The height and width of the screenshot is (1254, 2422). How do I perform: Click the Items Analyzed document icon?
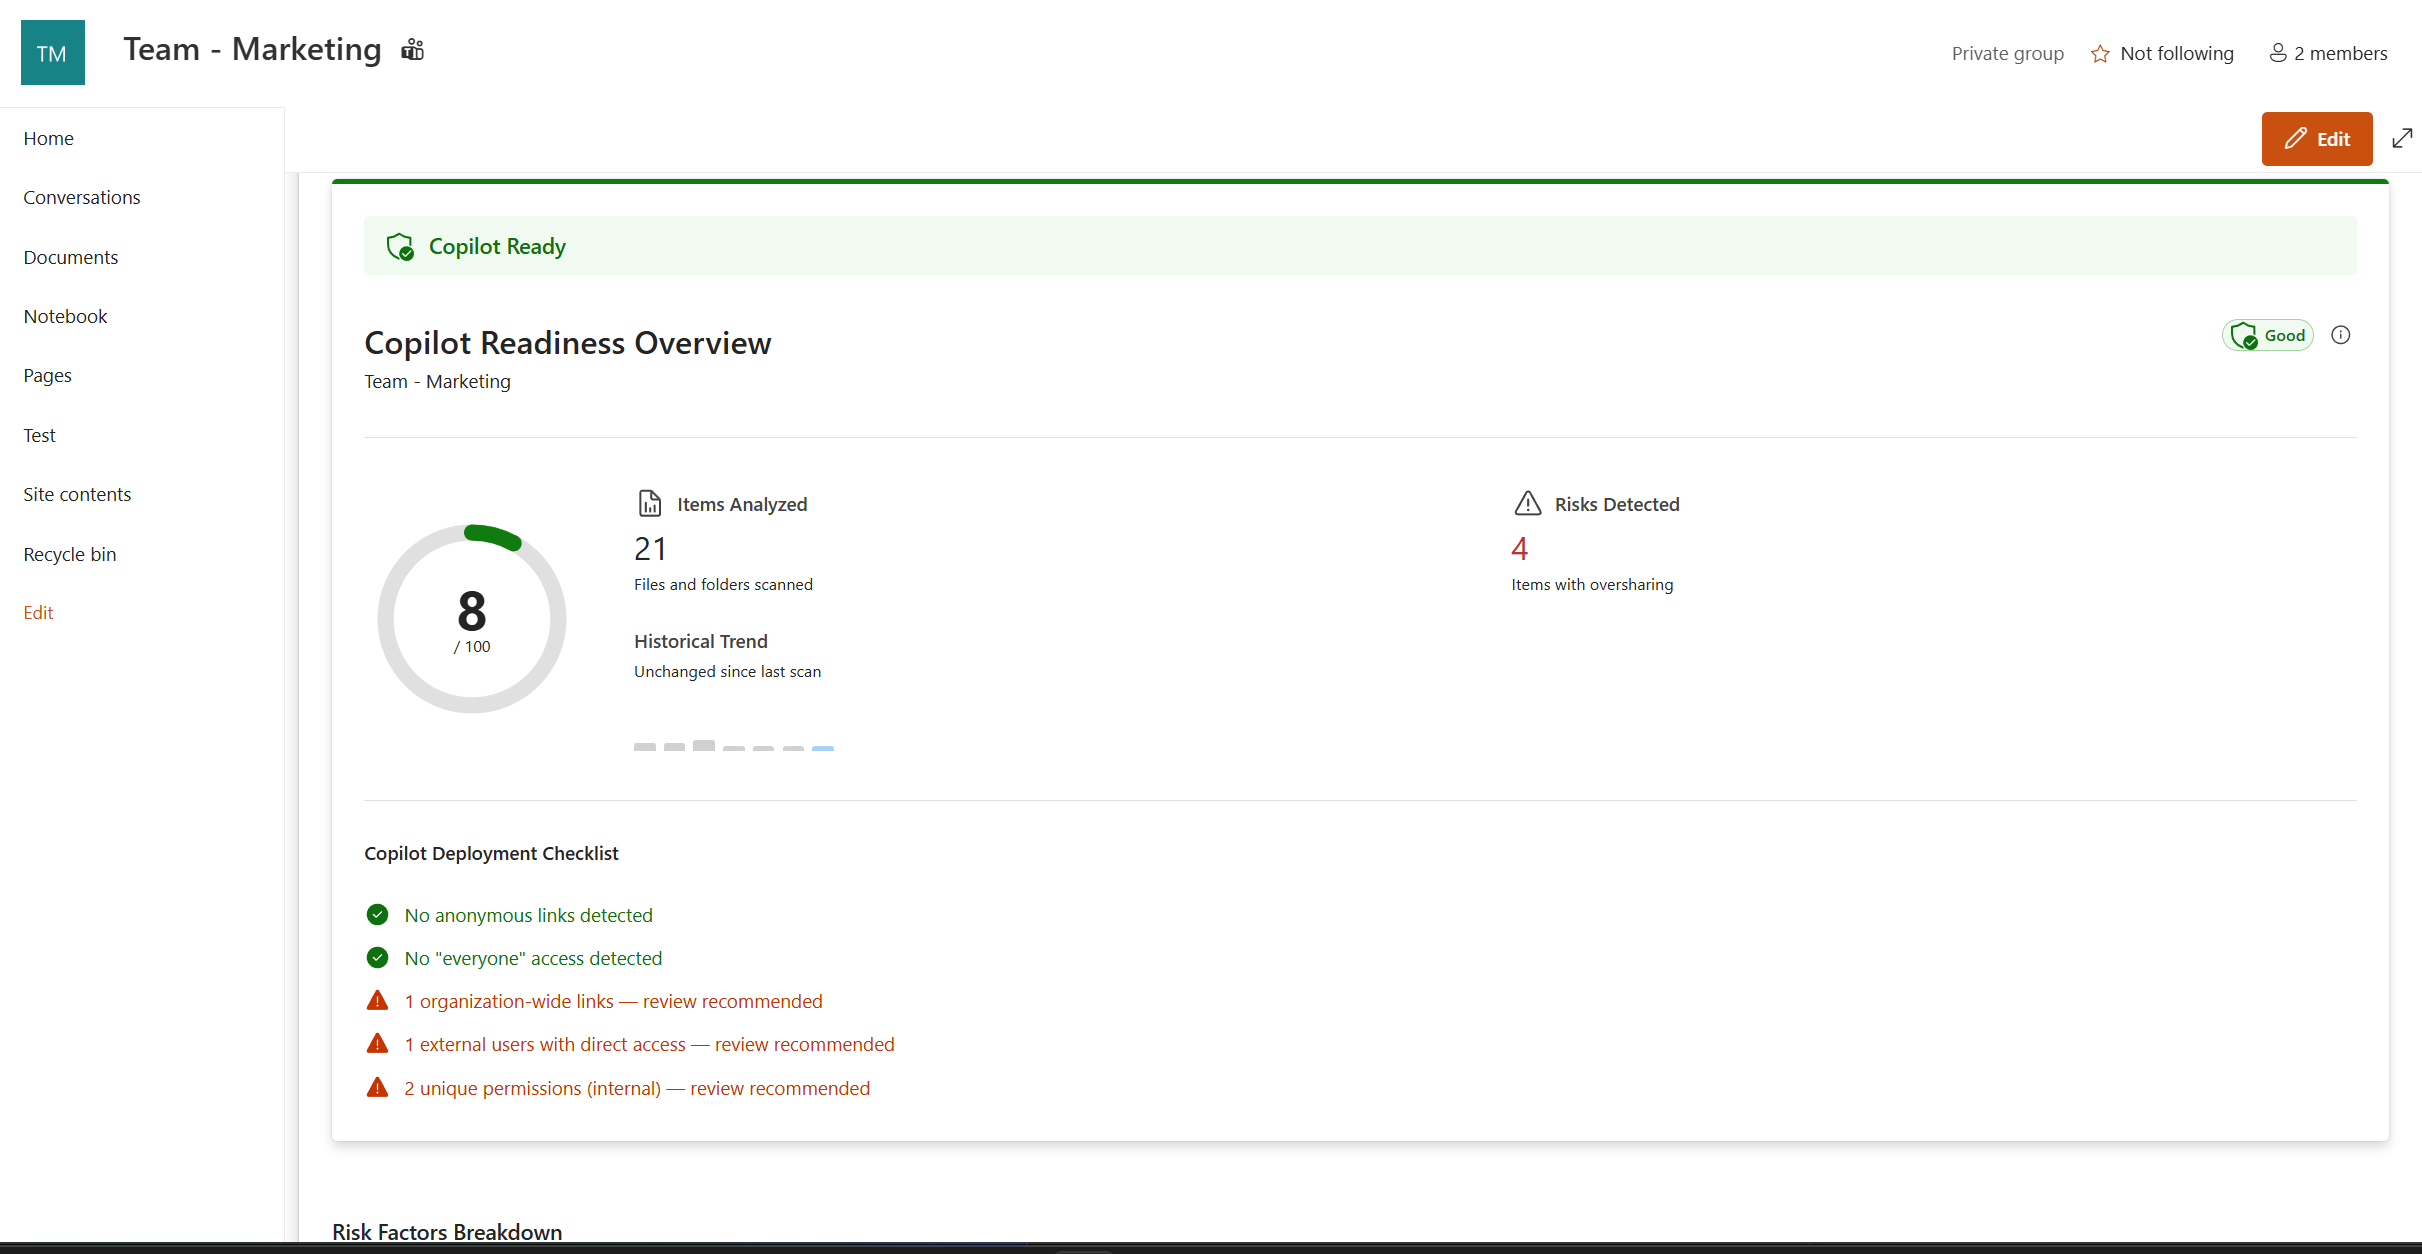[x=650, y=503]
